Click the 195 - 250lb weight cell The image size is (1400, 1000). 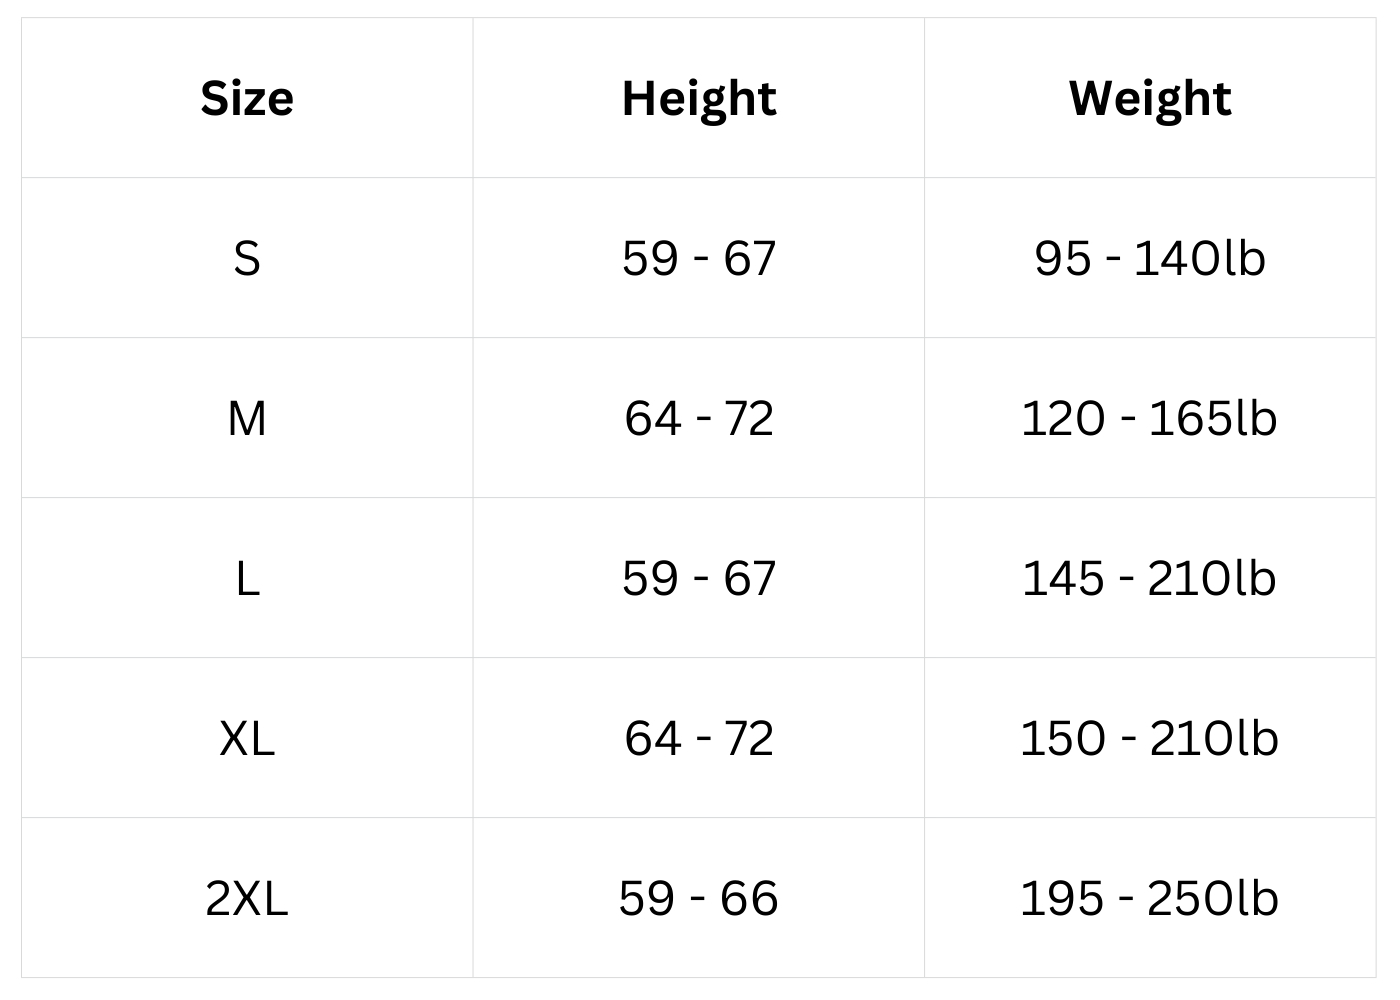click(1150, 898)
